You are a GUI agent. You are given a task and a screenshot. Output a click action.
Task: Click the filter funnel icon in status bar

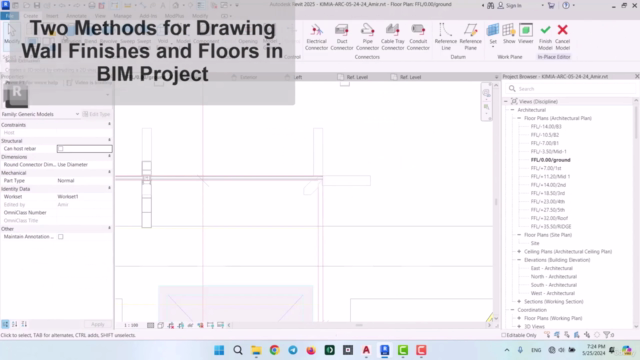[608, 335]
